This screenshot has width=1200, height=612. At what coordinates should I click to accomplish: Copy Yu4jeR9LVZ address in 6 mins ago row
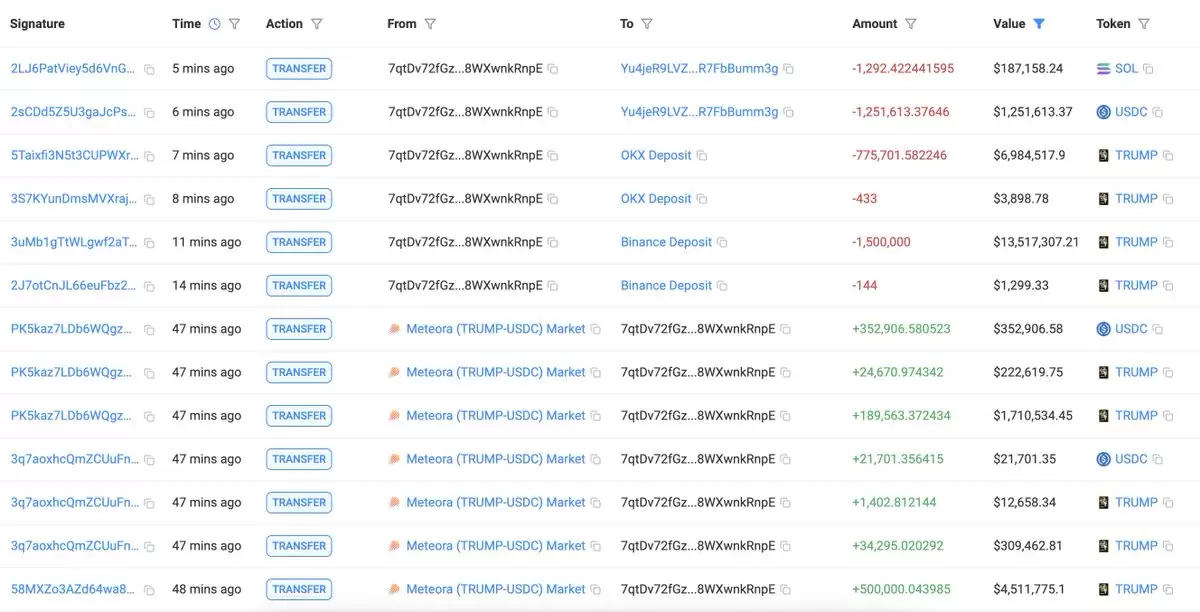tap(788, 113)
